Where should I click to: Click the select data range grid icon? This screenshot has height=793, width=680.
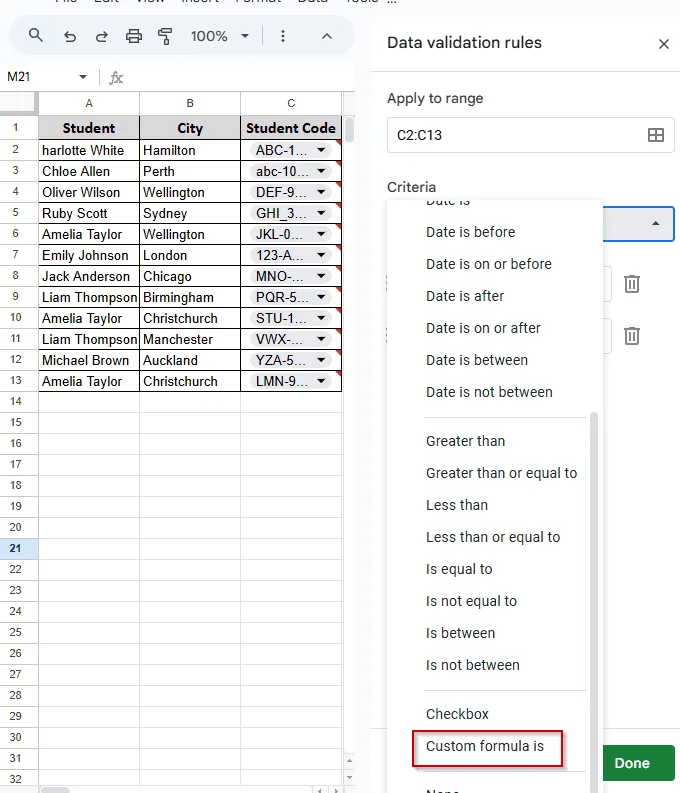pos(656,135)
